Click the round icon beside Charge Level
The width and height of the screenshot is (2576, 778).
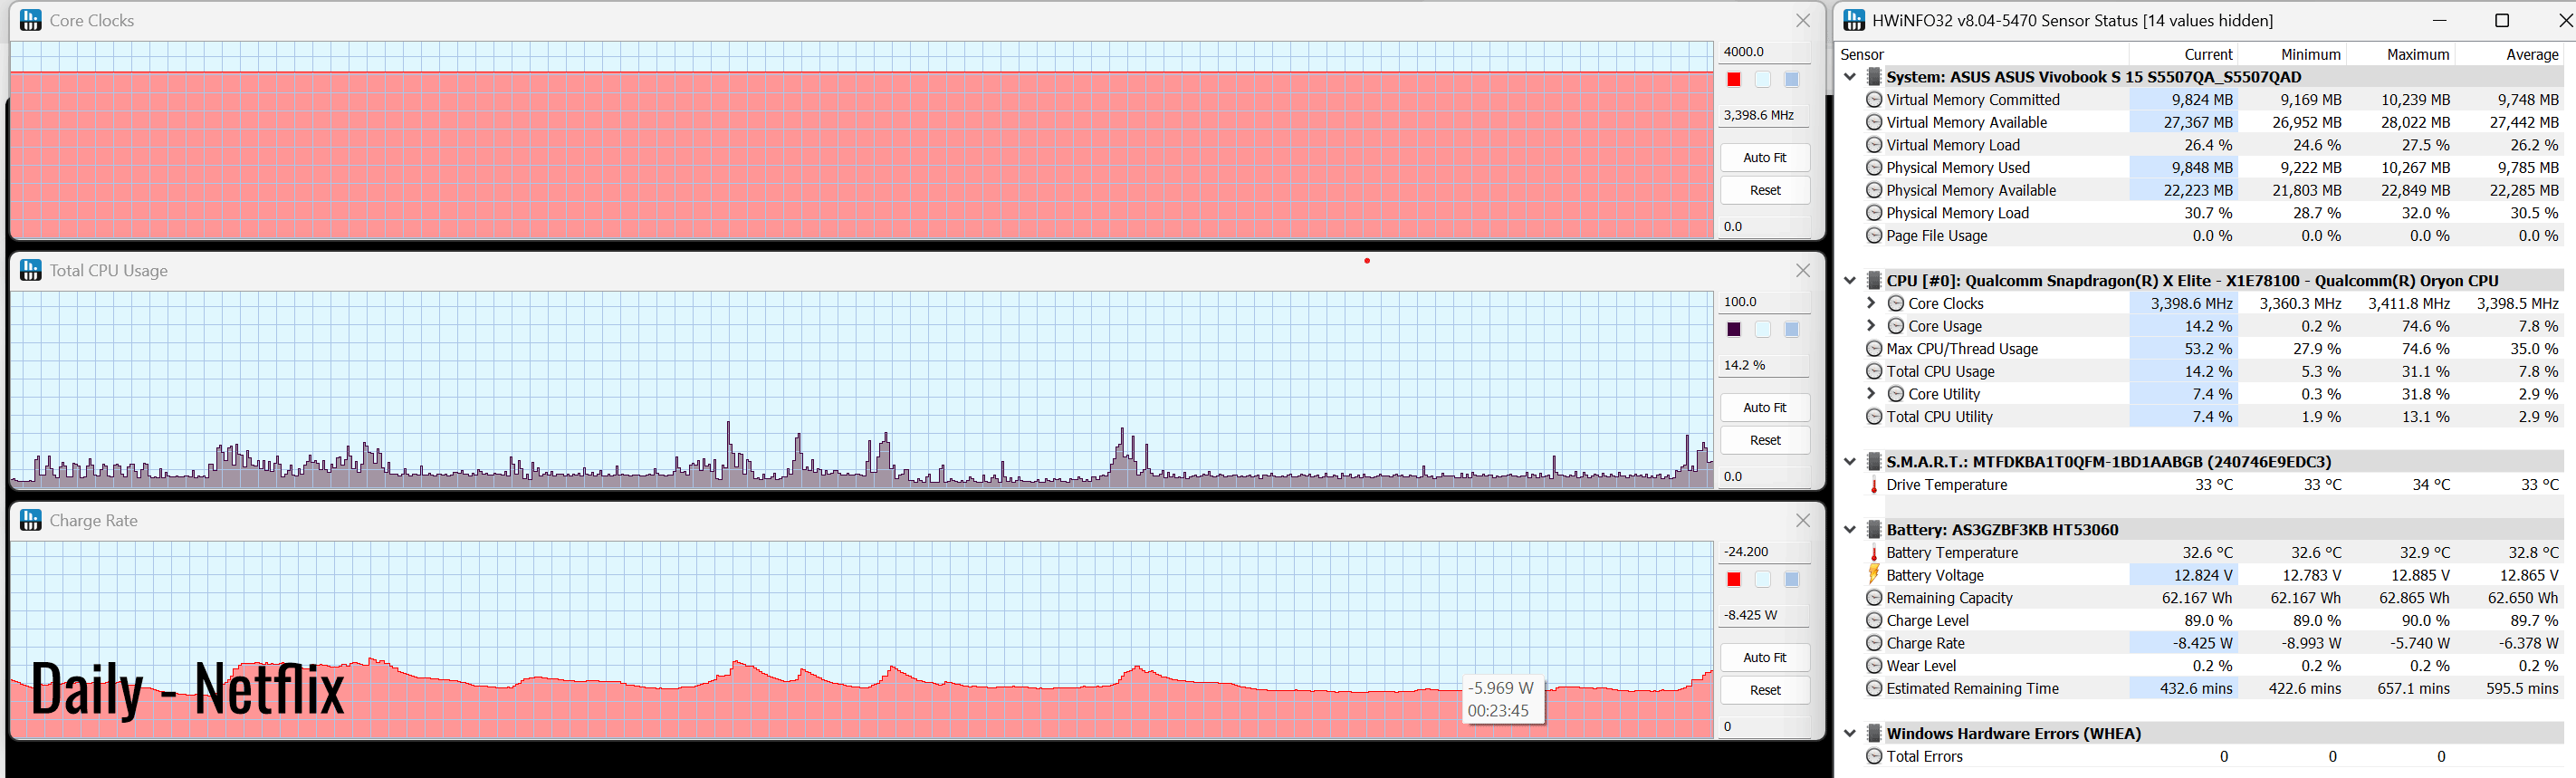(1874, 621)
